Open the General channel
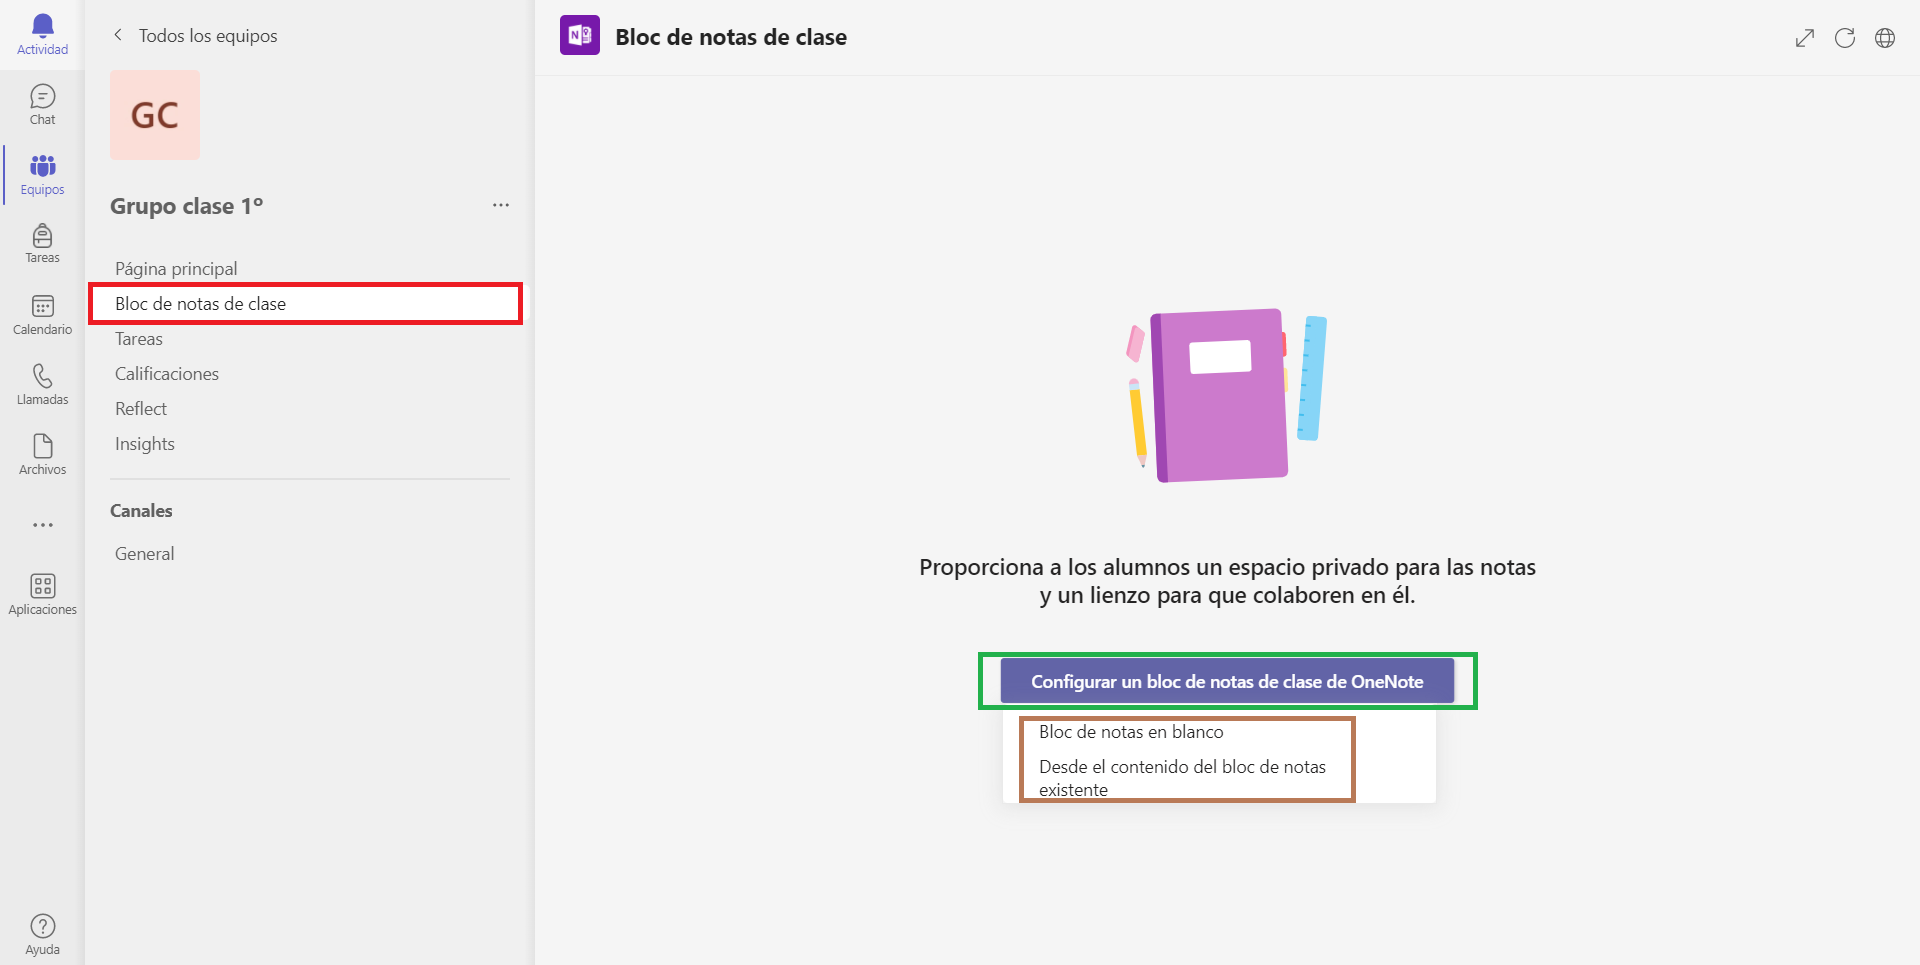The image size is (1920, 965). click(145, 554)
